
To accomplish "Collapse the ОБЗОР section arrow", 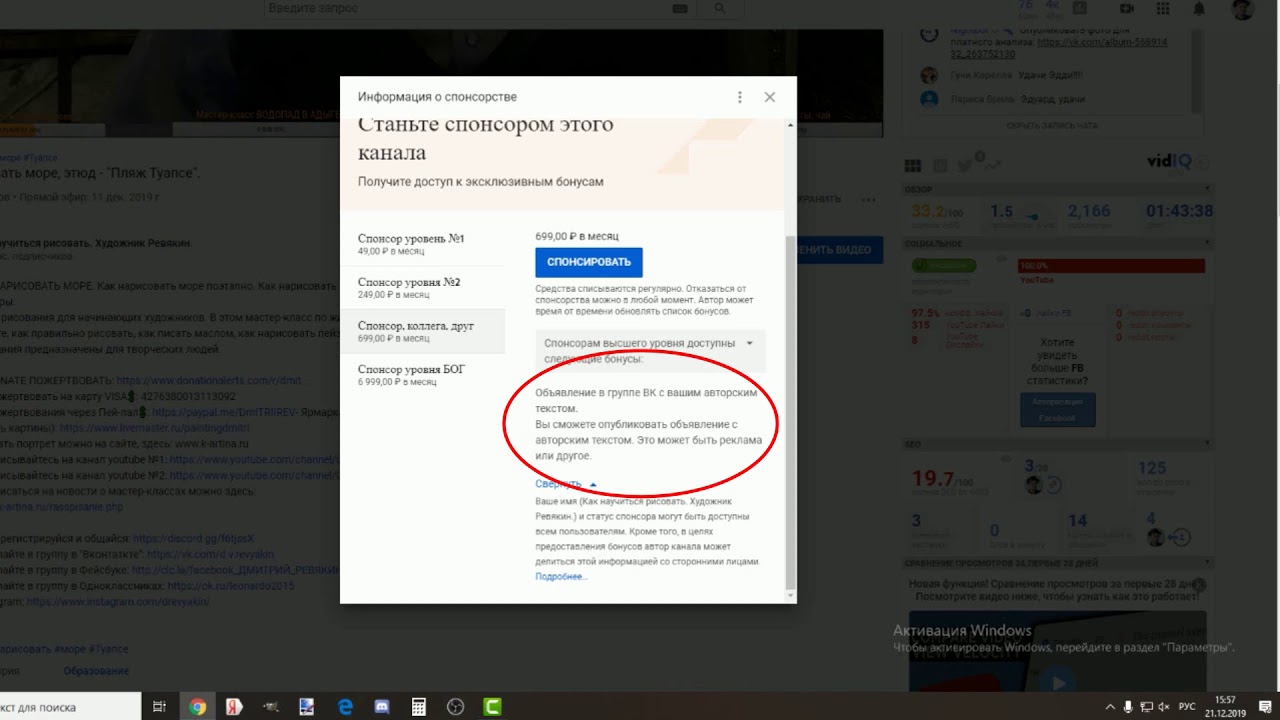I will click(1207, 190).
